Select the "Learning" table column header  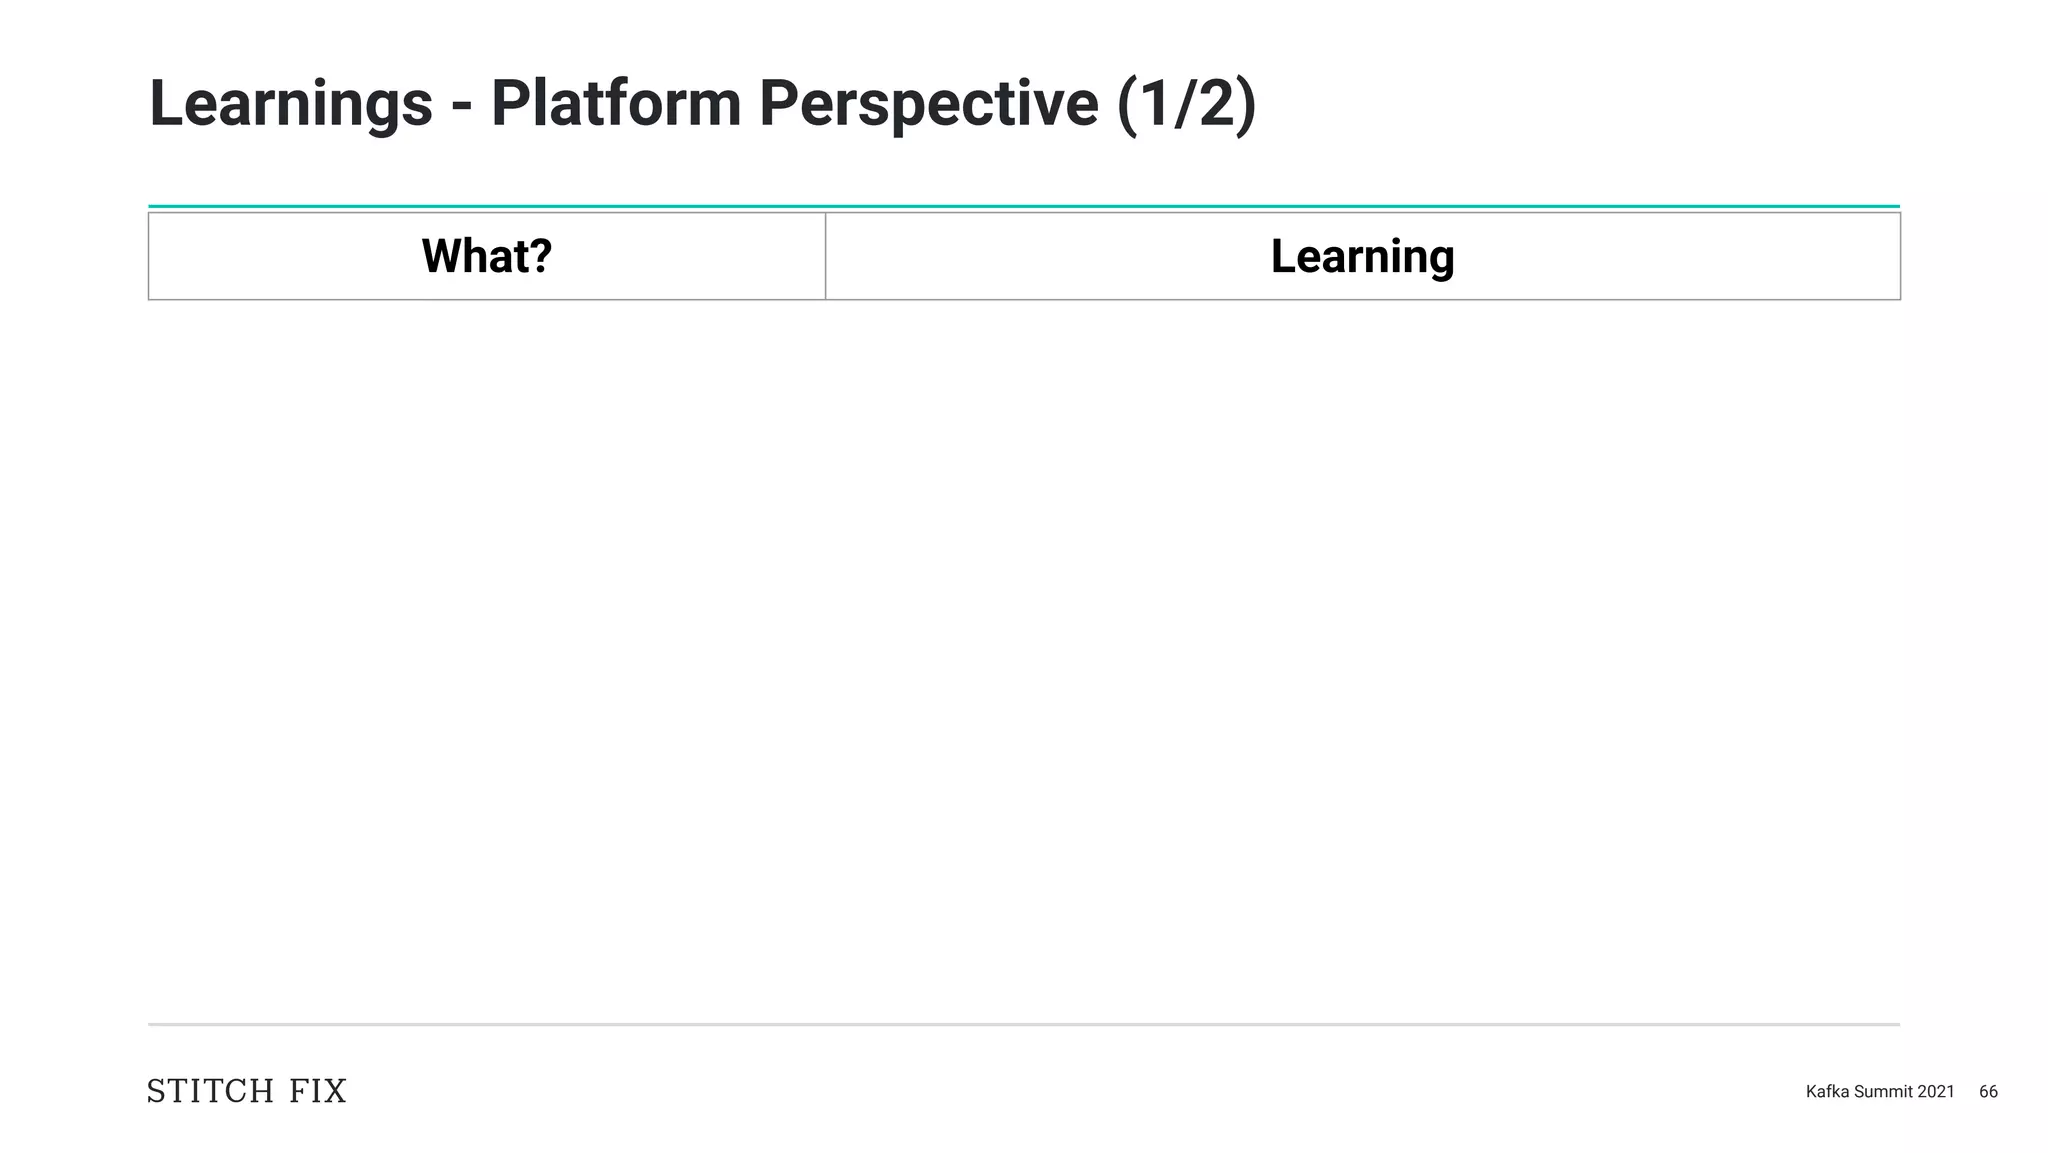[x=1362, y=256]
